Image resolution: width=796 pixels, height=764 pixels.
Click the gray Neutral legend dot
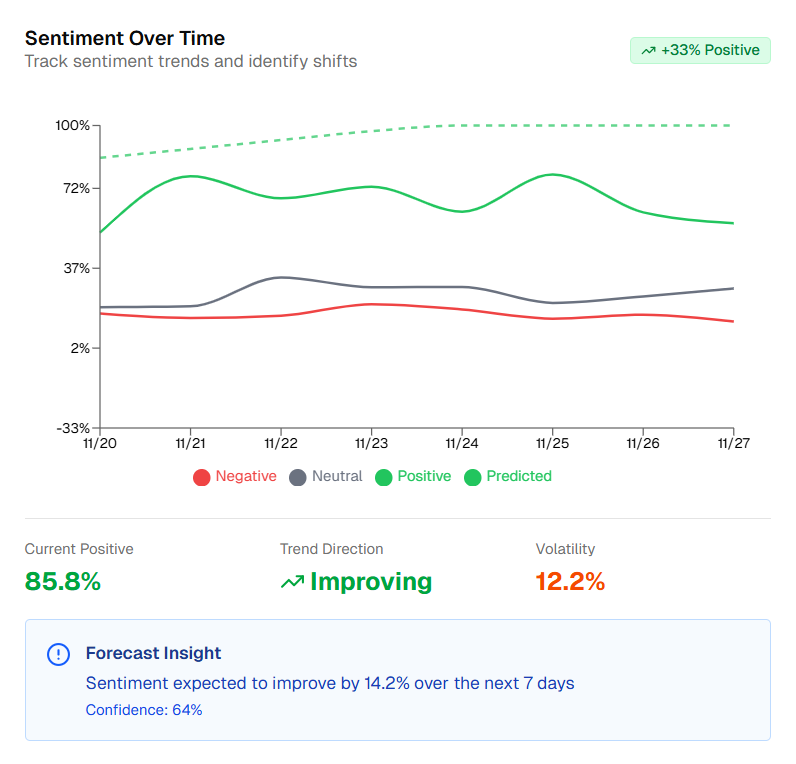[298, 477]
